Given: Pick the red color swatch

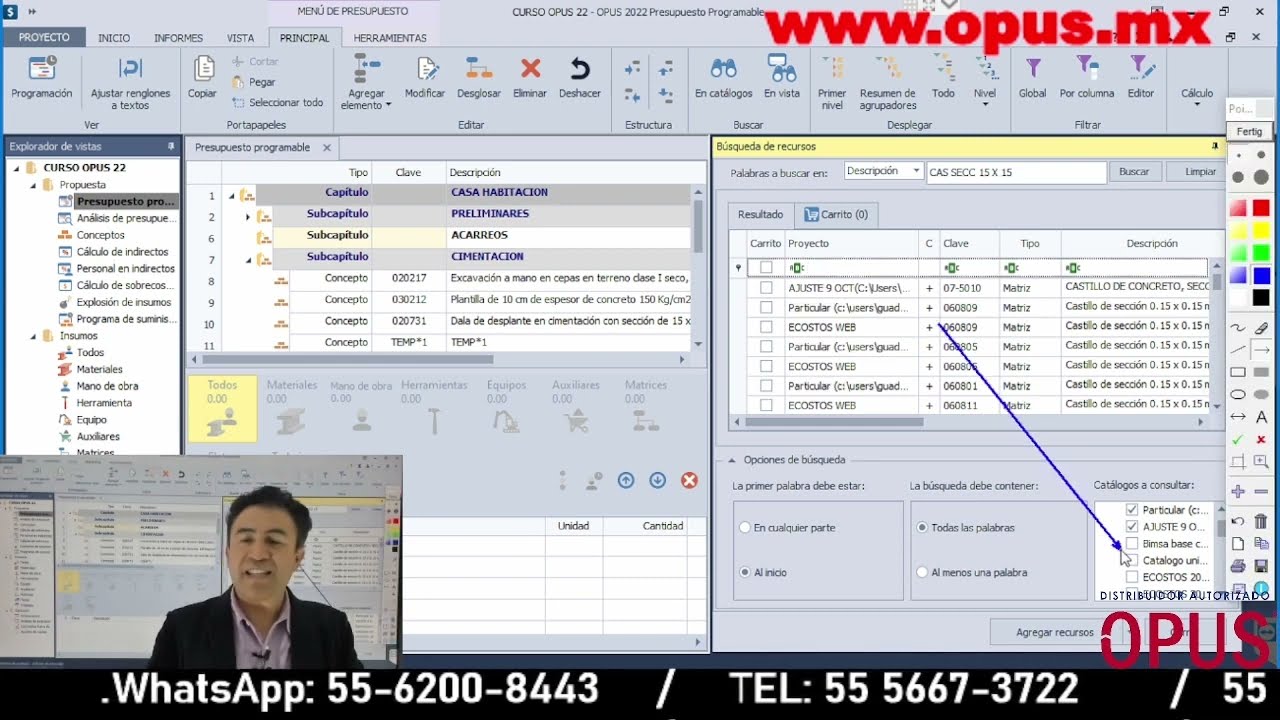Looking at the screenshot, I should click(x=1261, y=207).
